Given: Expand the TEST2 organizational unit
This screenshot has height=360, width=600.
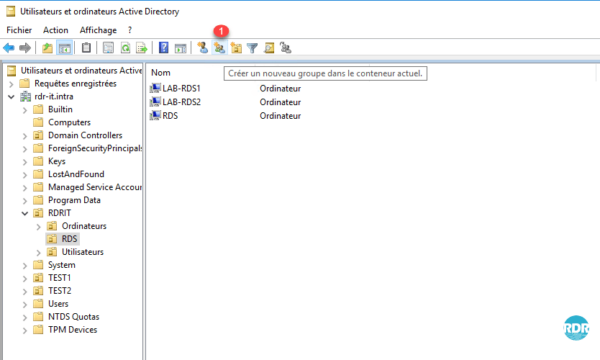Looking at the screenshot, I should (x=25, y=292).
